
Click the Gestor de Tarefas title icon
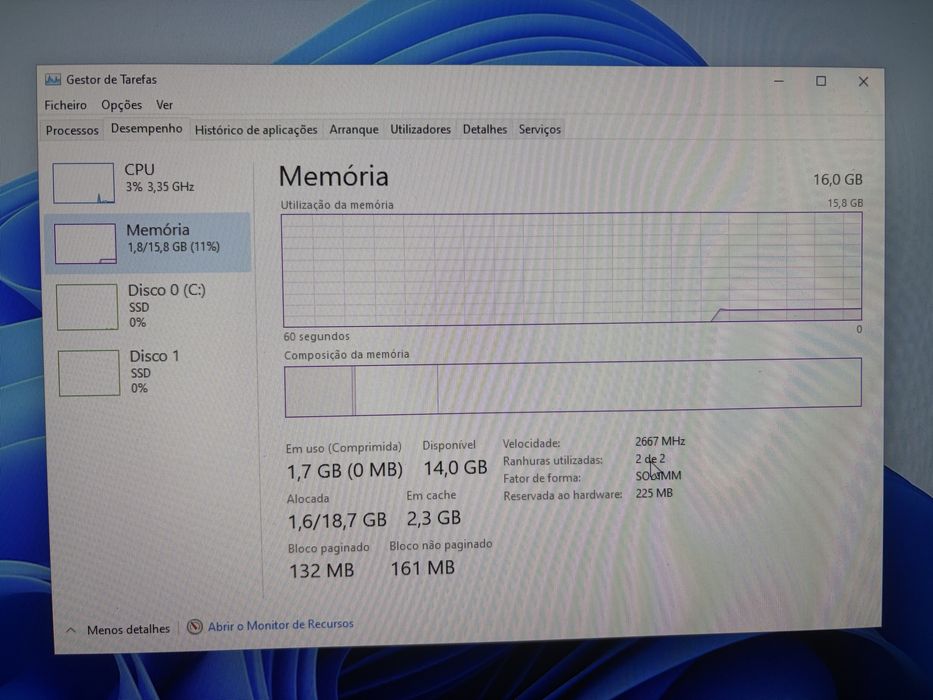coord(52,79)
